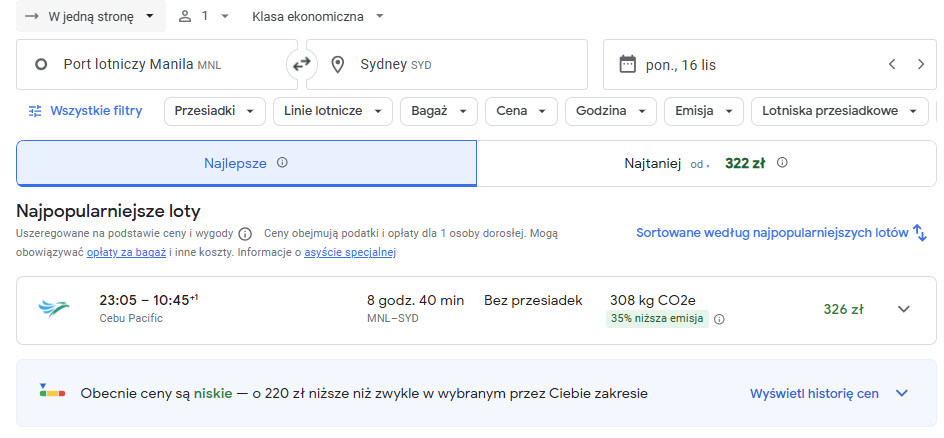Open Wszystkie filtry panel
This screenshot has height=438, width=944.
pyautogui.click(x=85, y=111)
